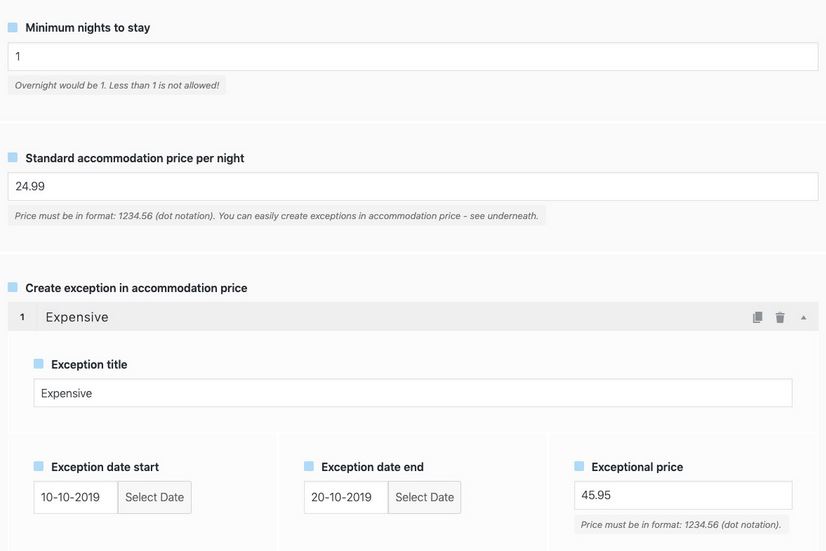Focus the standard price per night field

(413, 186)
